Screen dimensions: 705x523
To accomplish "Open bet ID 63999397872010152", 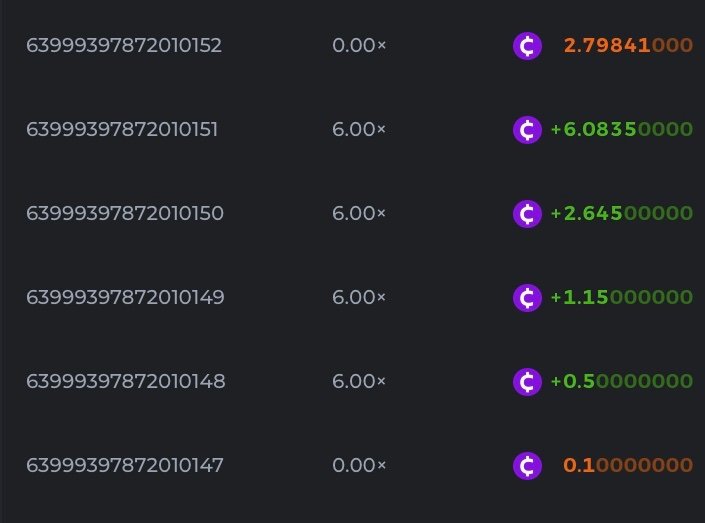I will click(x=125, y=46).
